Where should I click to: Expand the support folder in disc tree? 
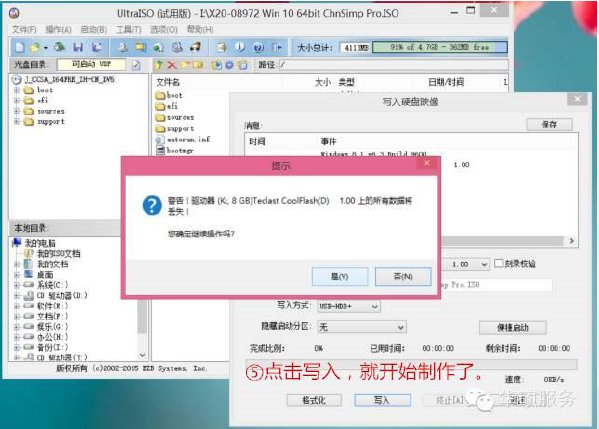coord(17,121)
